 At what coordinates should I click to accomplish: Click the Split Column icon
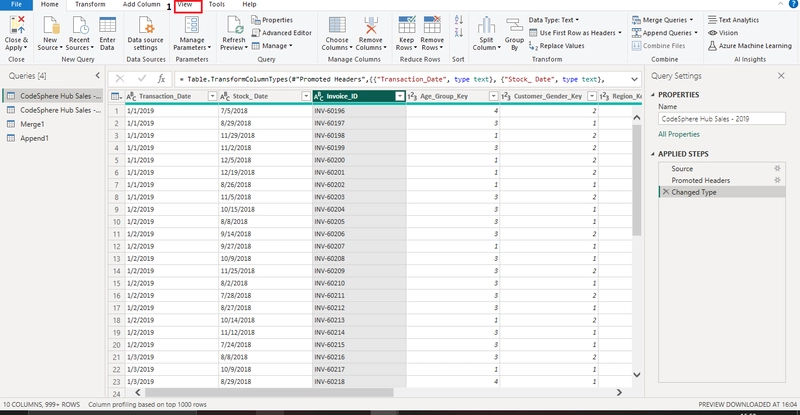(x=486, y=25)
